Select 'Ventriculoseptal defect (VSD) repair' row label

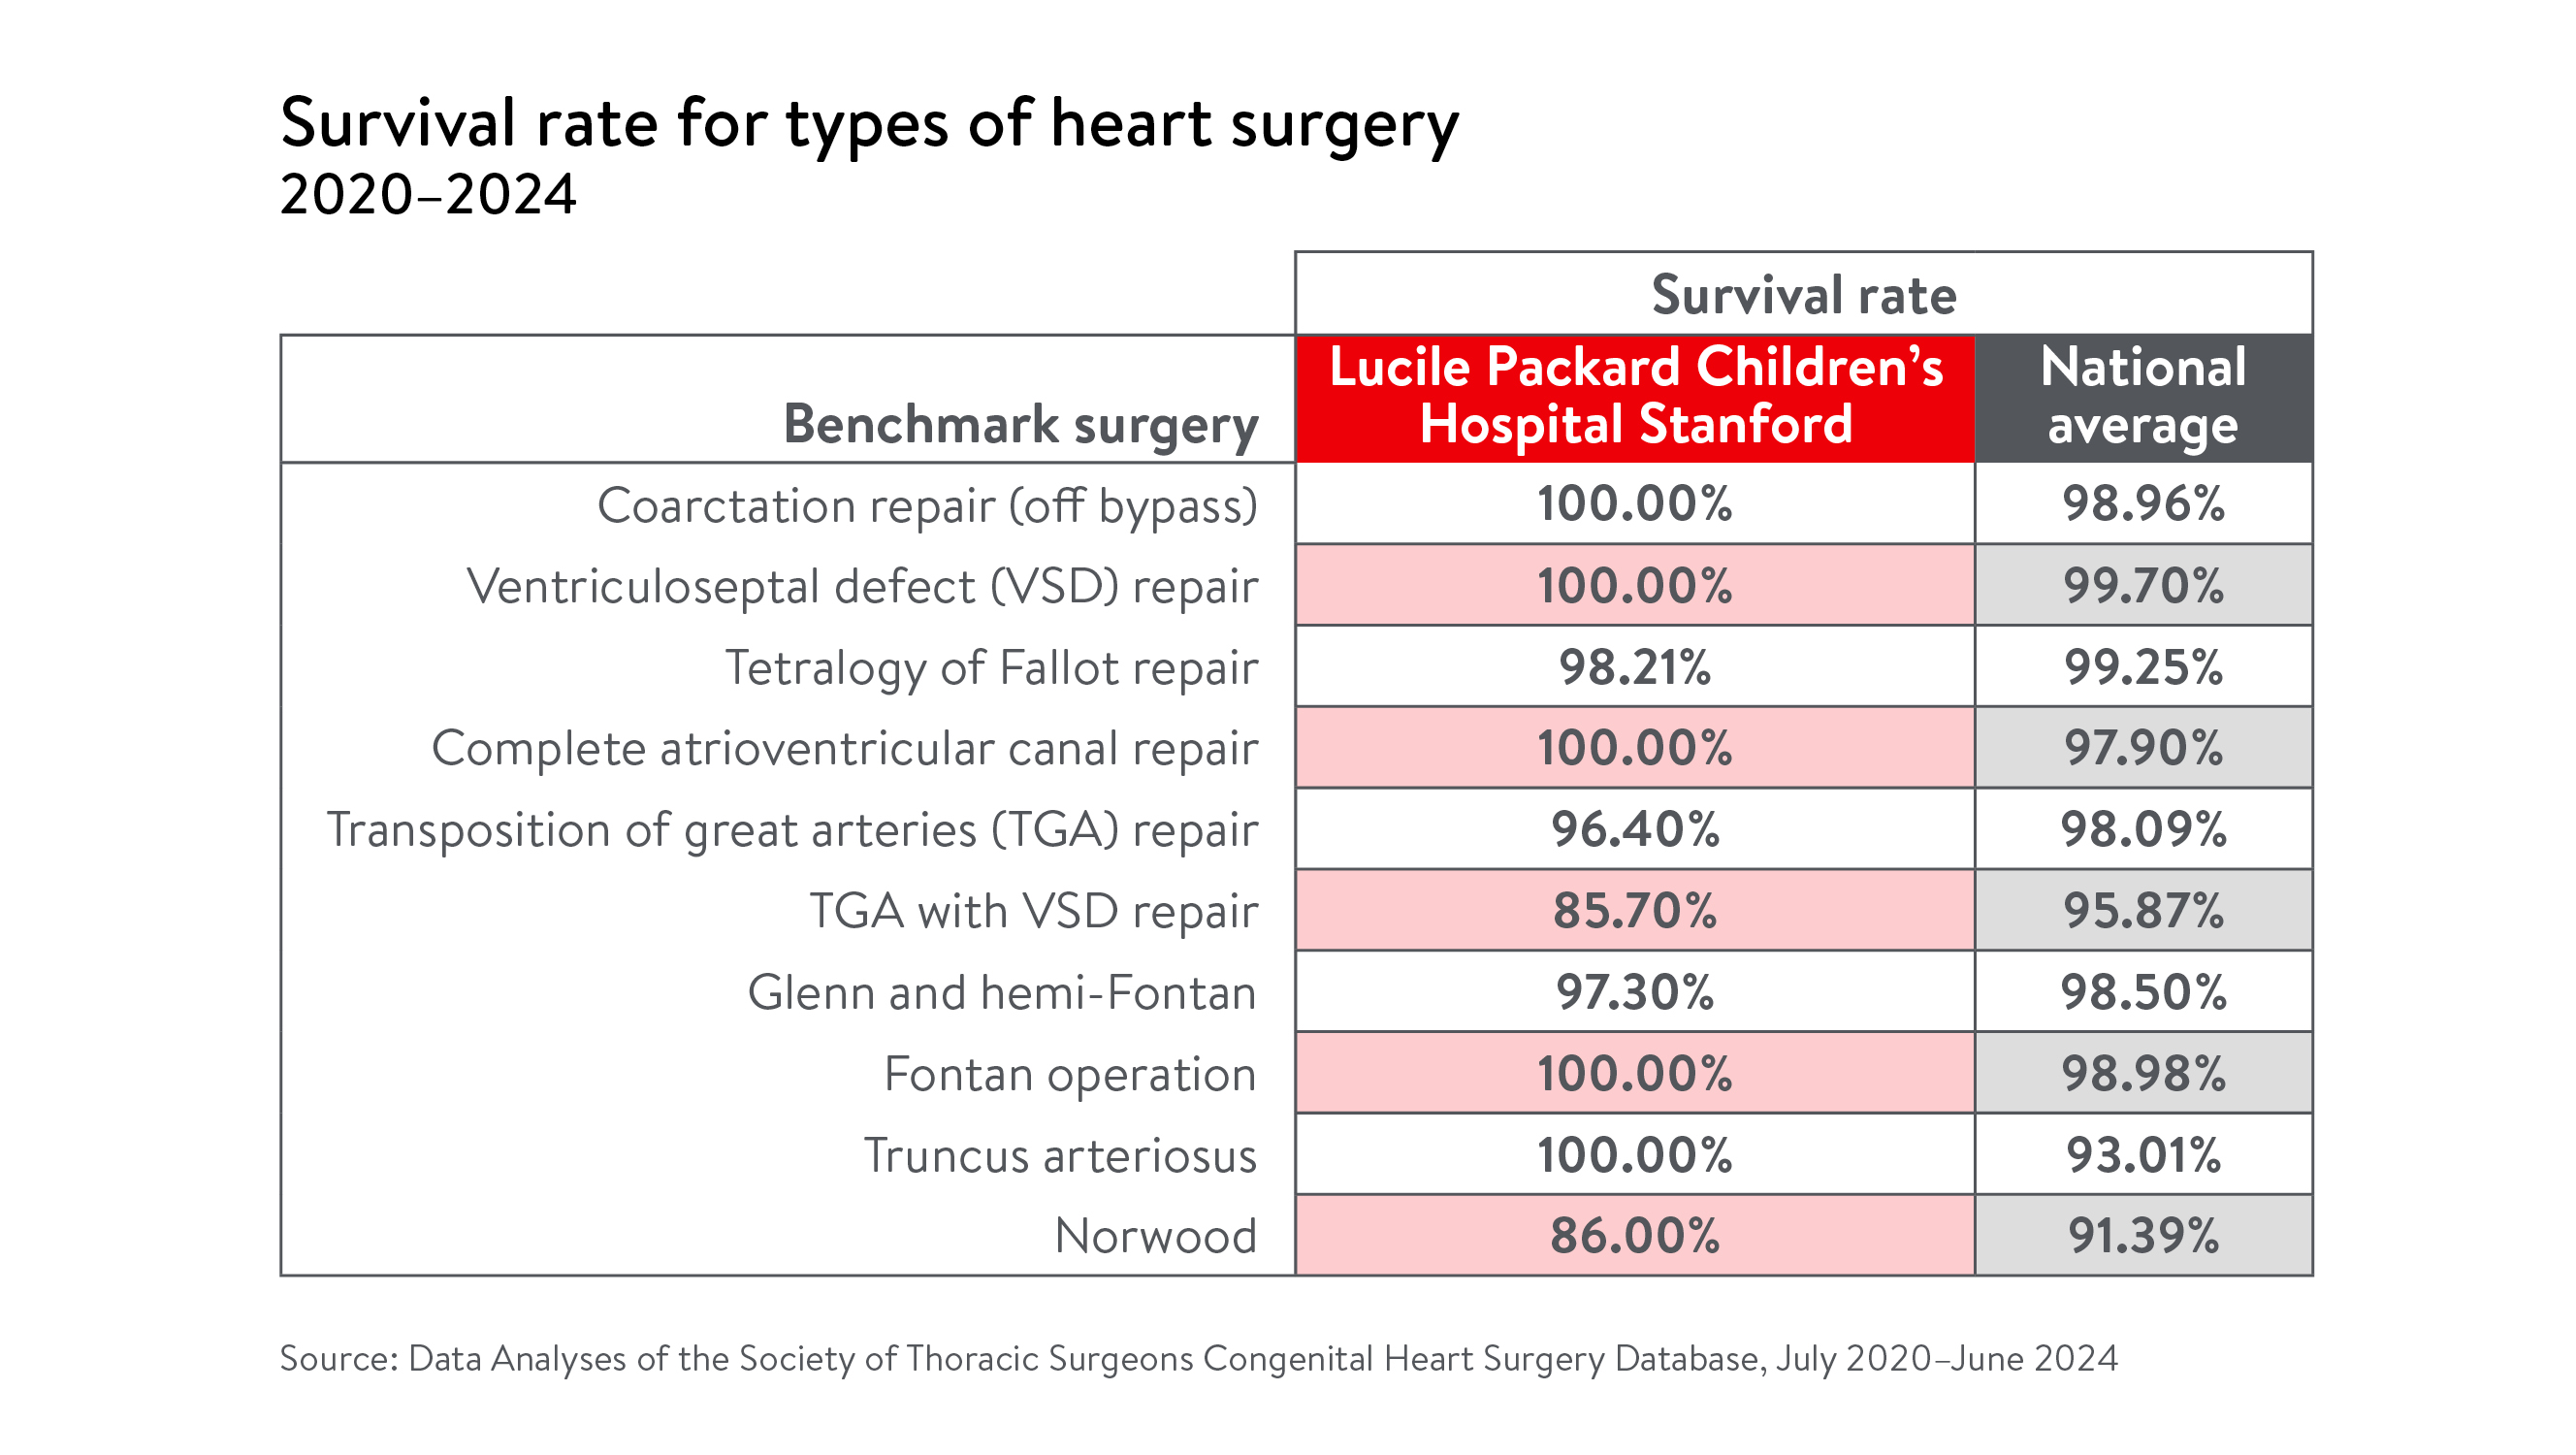861,586
